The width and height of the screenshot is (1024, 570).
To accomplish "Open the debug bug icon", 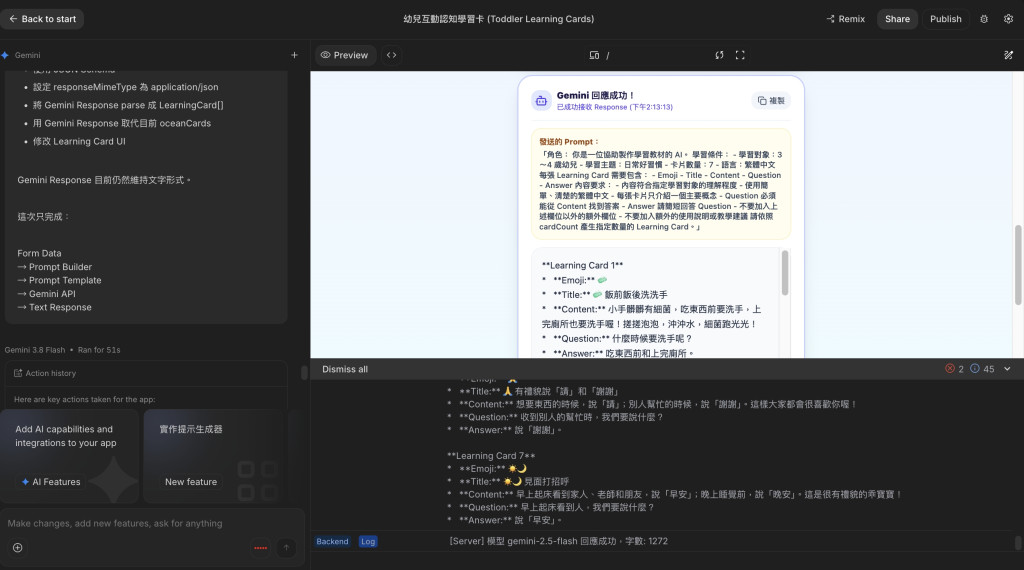I will point(984,19).
